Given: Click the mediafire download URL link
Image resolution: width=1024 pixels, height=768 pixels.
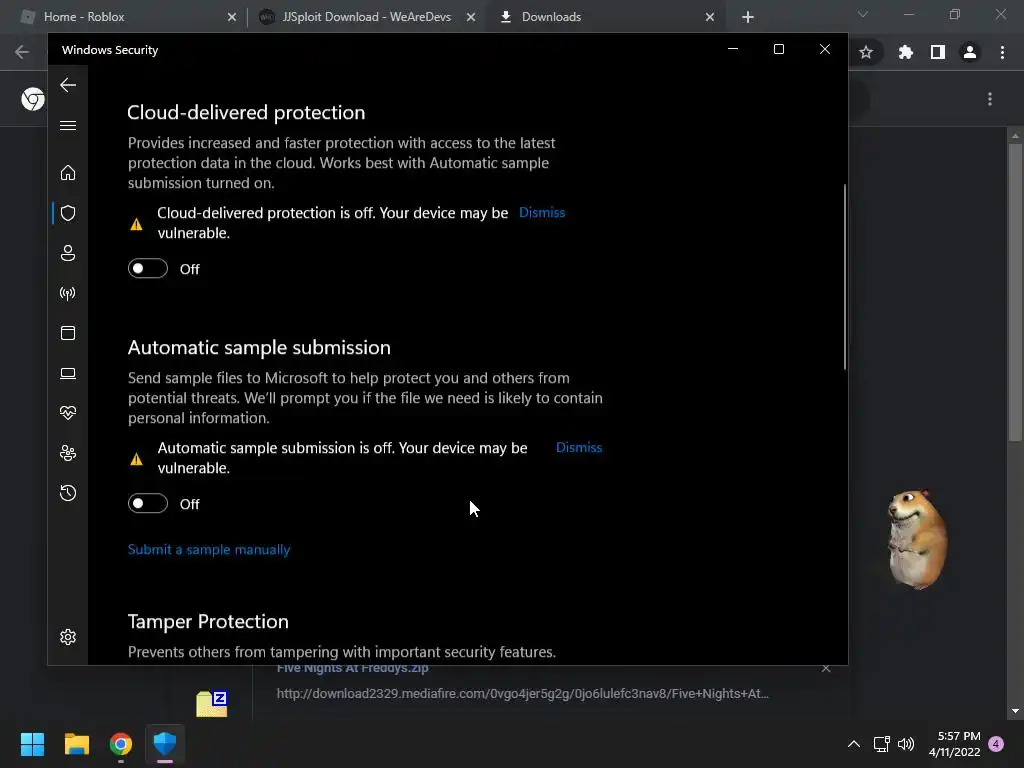Looking at the screenshot, I should coord(522,694).
